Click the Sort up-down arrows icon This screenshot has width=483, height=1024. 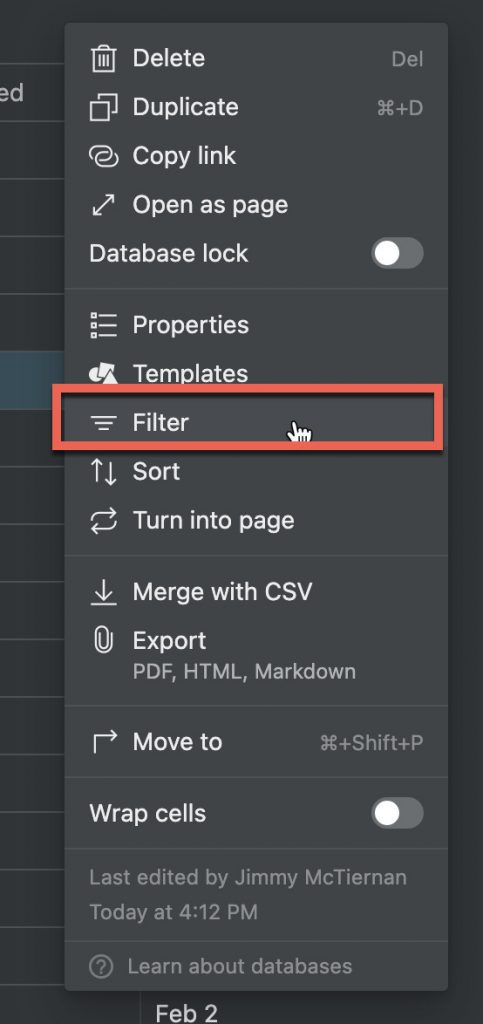coord(103,472)
